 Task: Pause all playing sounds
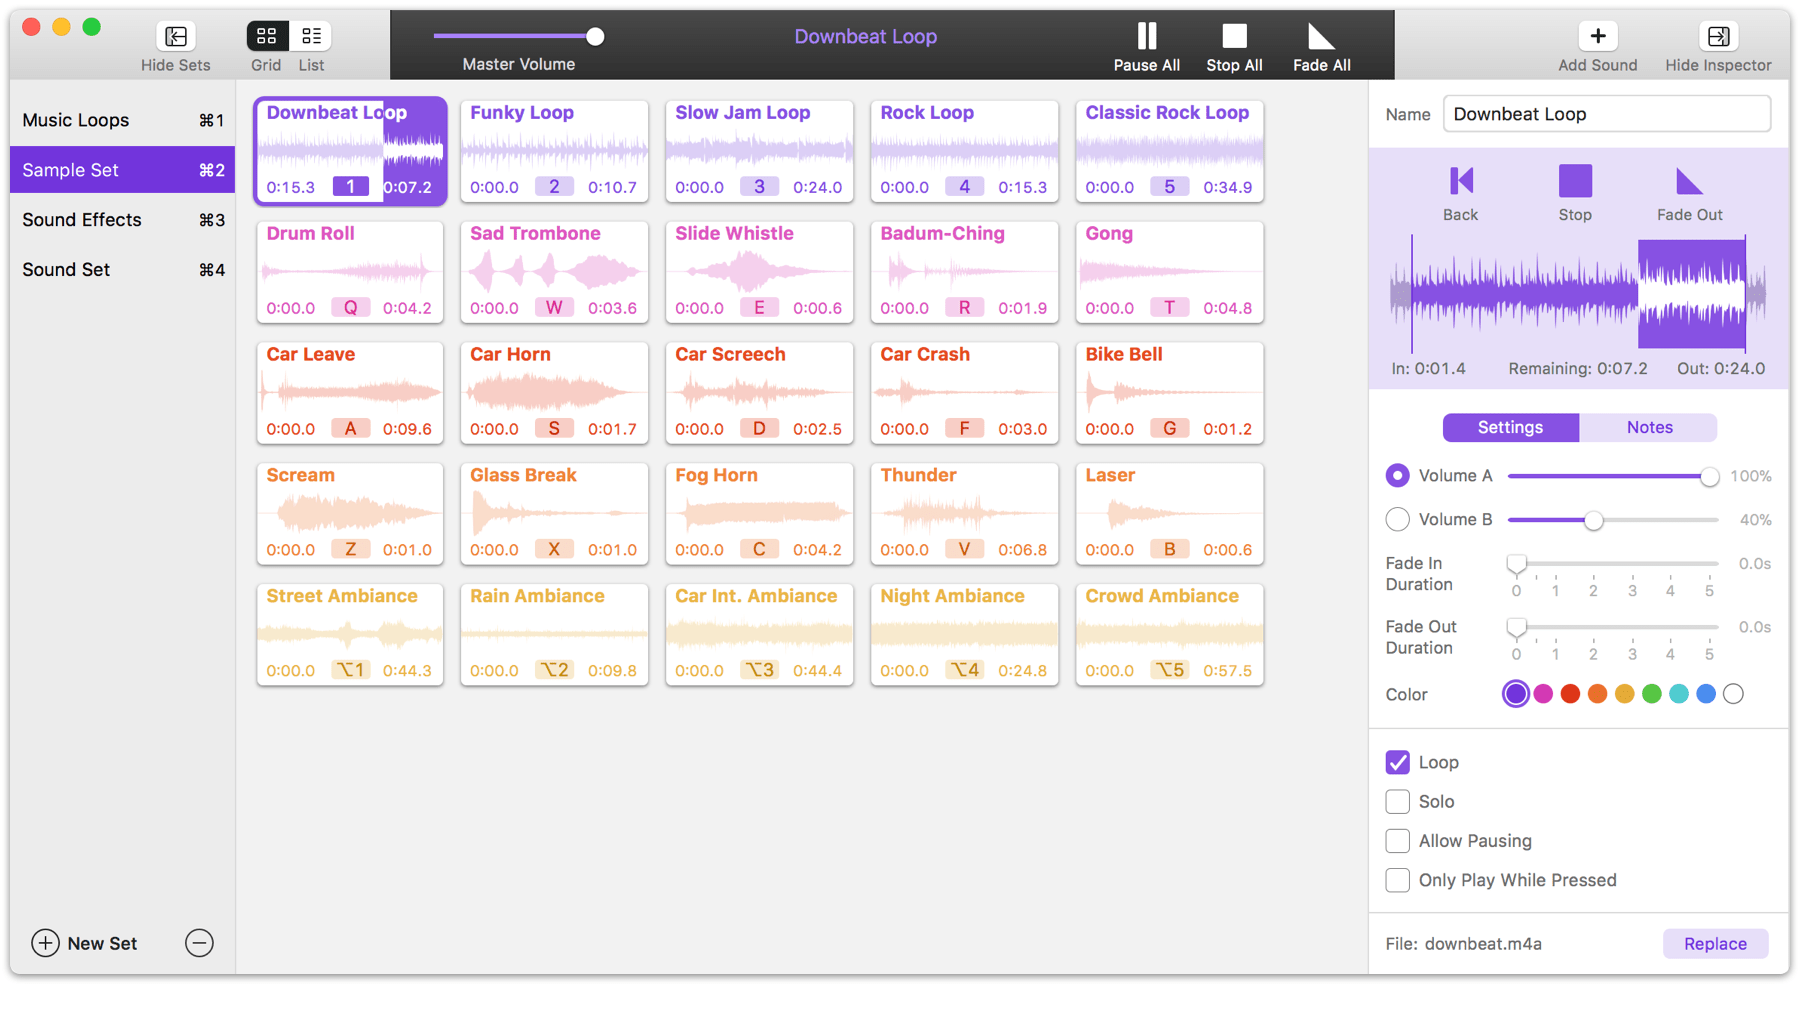[1146, 37]
